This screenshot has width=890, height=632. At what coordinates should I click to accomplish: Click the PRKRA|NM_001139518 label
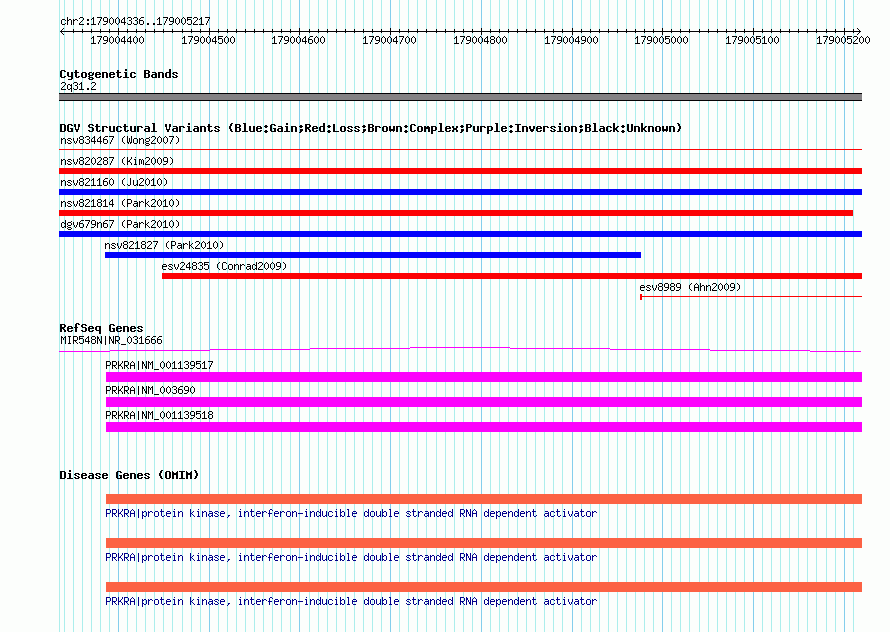[159, 415]
